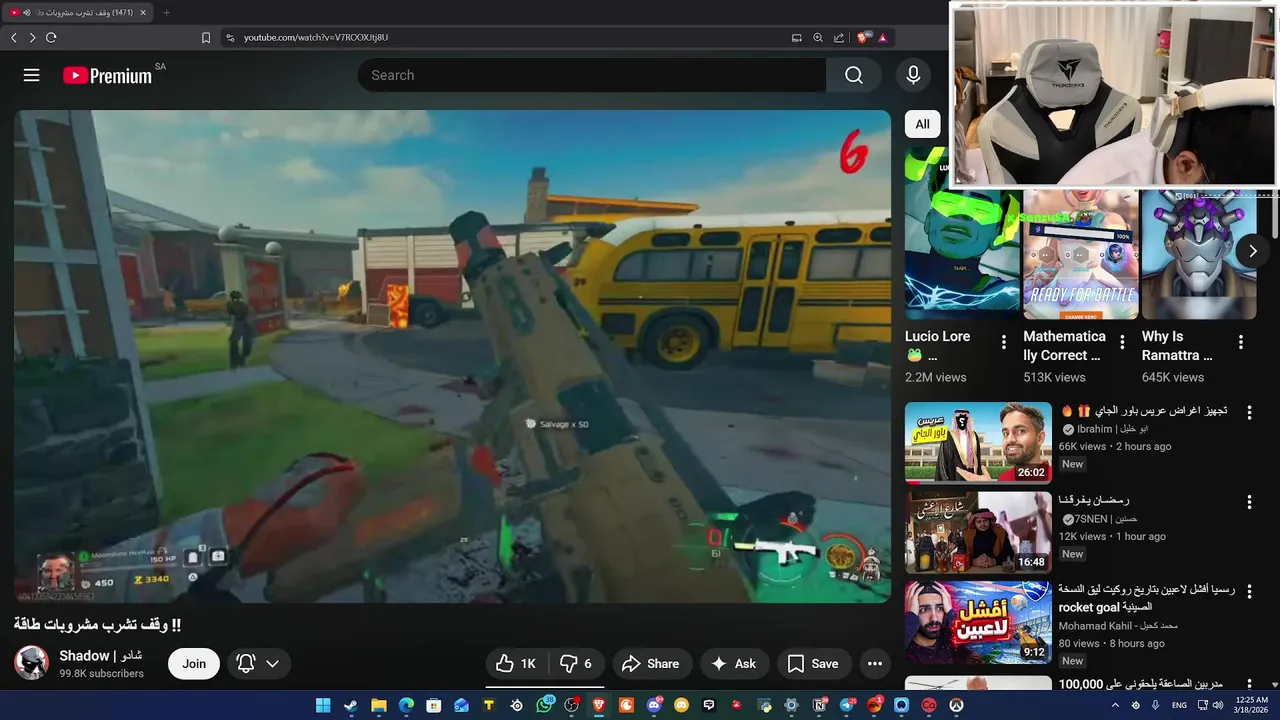The height and width of the screenshot is (720, 1280).
Task: Open Steam from the taskbar
Action: point(351,705)
